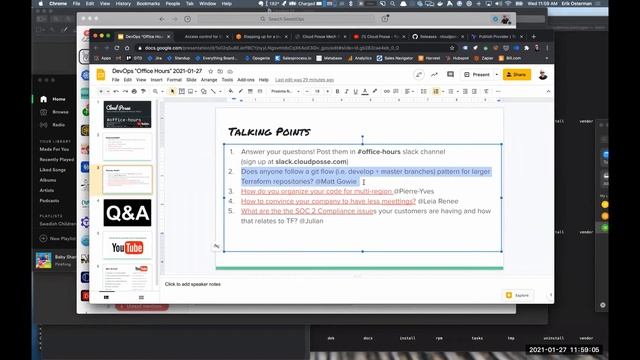Select the Cloud Posse title slide thumbnail
Viewport: 640px width, 360px height.
tap(127, 114)
